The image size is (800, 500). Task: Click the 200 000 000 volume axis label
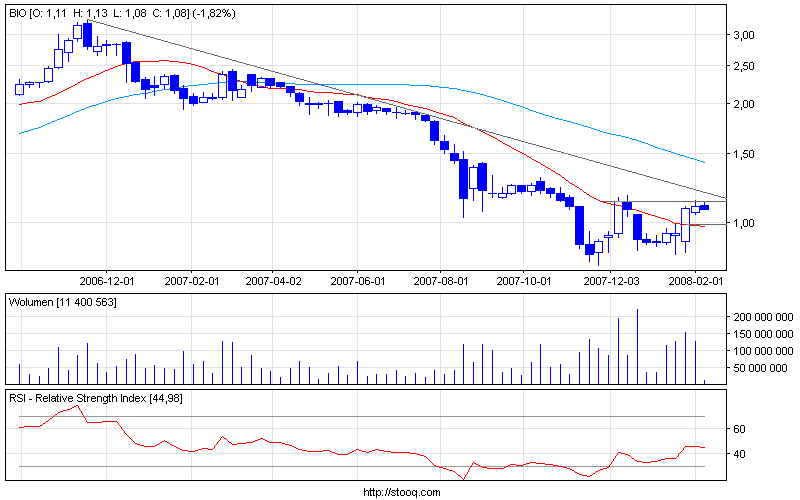763,317
